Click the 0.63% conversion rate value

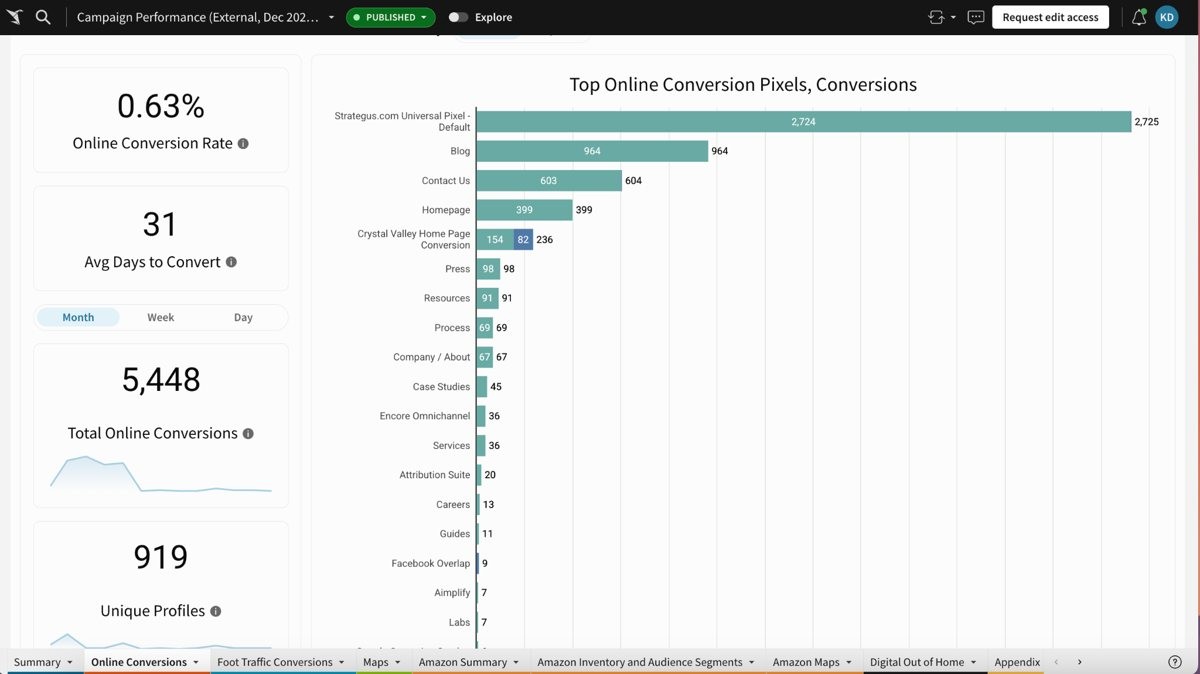coord(161,106)
